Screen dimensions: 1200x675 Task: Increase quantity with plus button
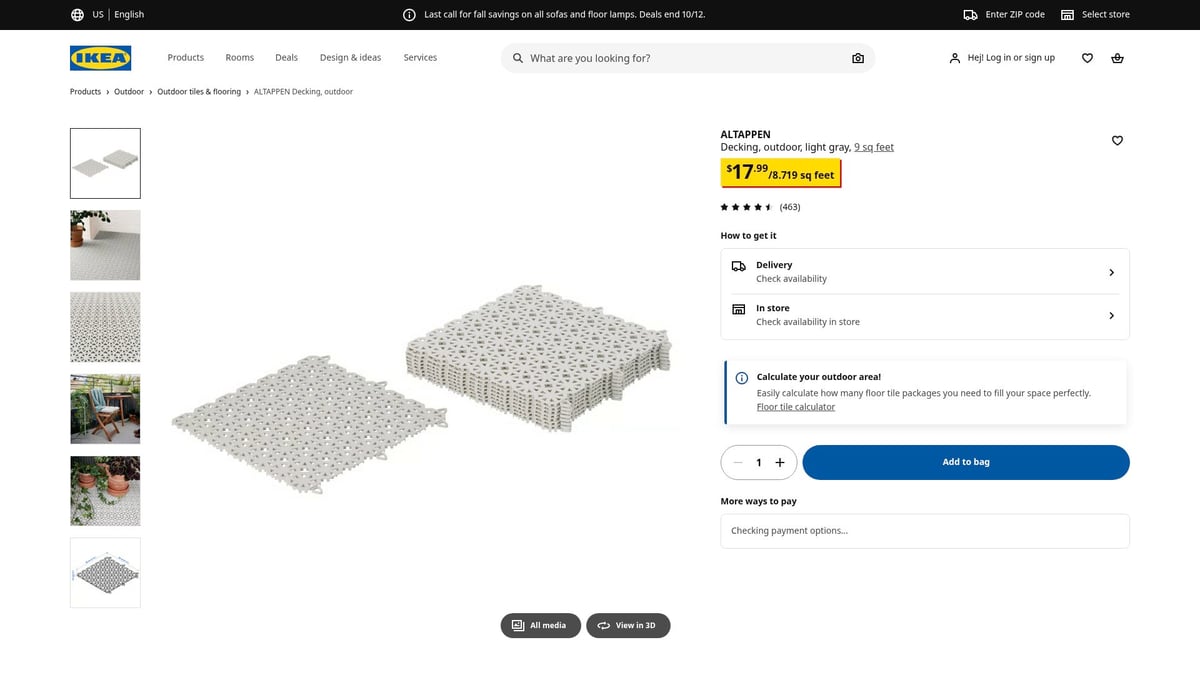(x=780, y=462)
